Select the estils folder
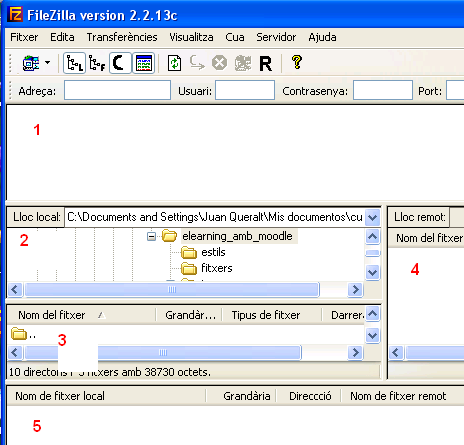Viewport: 464px width, 445px height. (213, 252)
